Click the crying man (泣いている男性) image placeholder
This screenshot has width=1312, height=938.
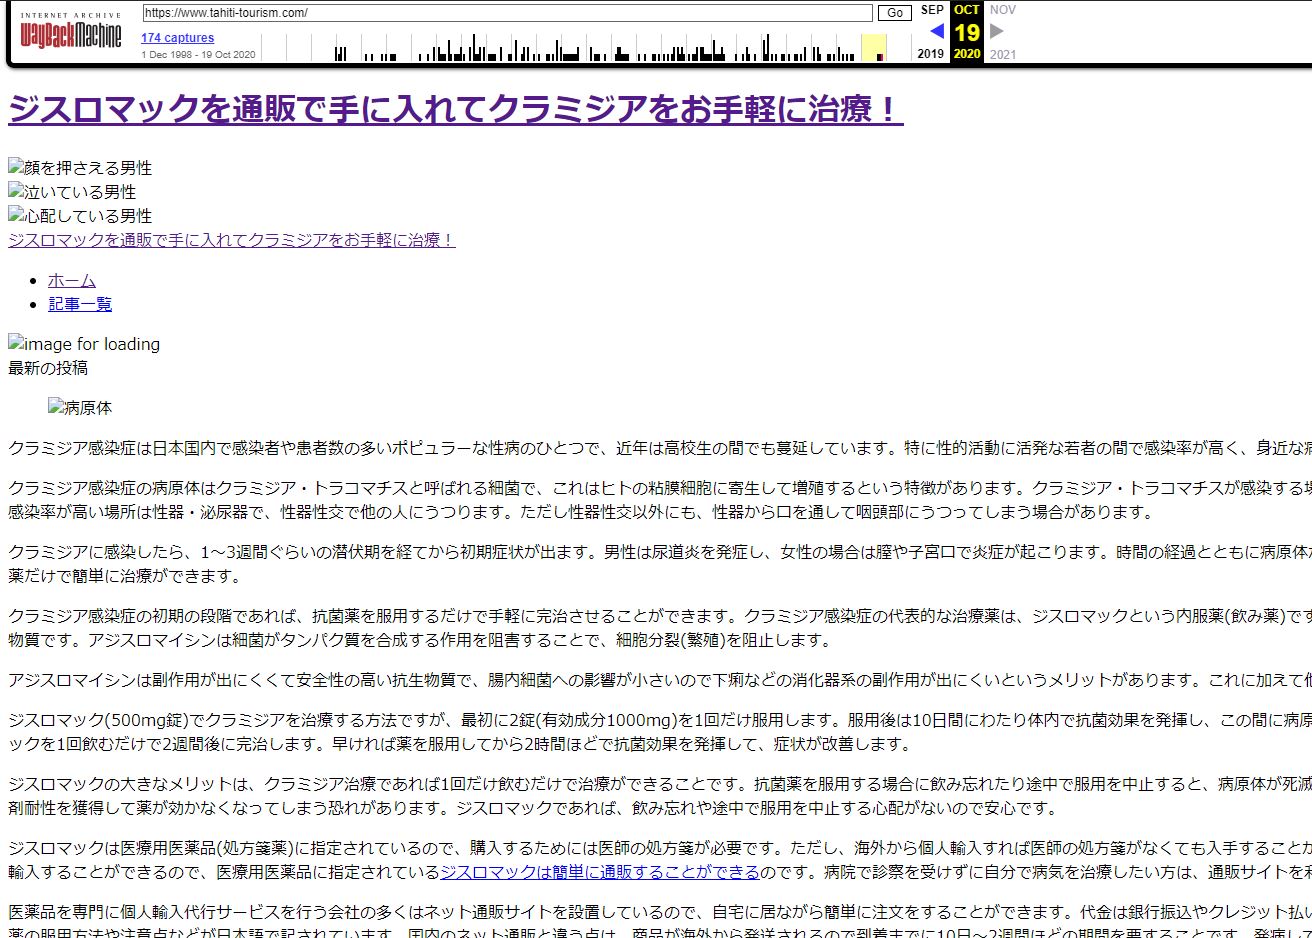(72, 192)
